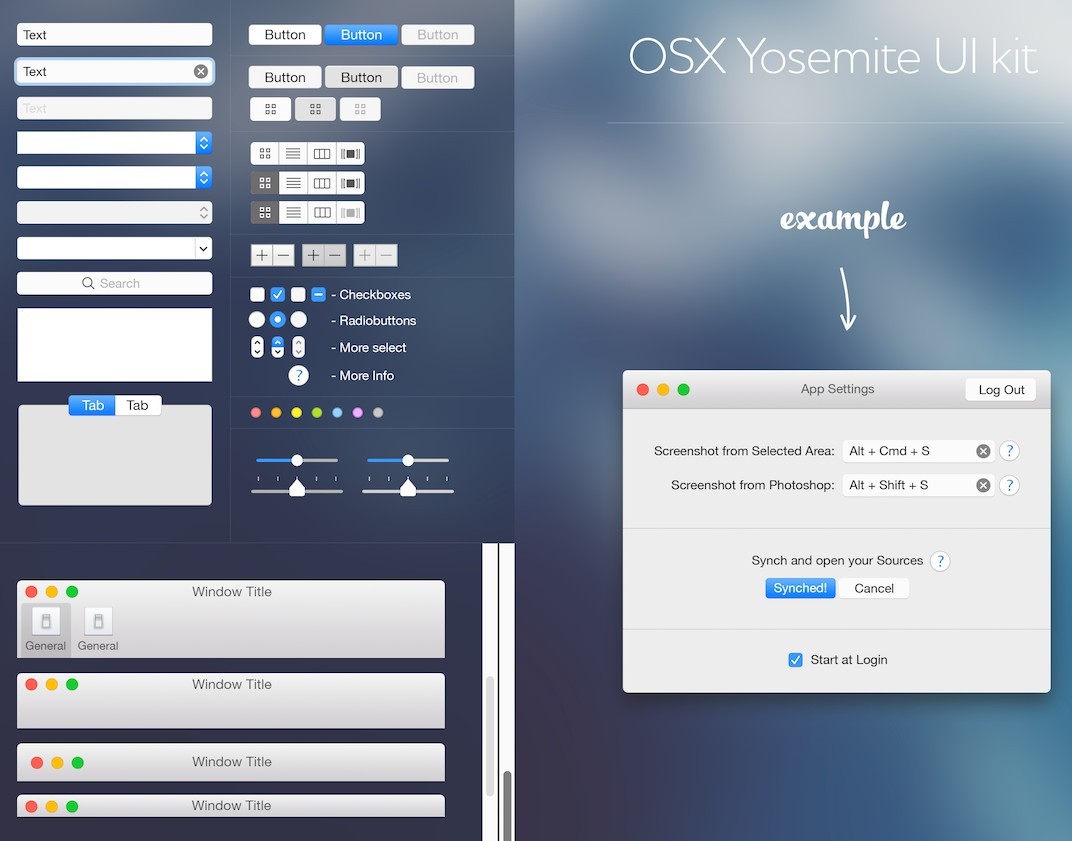Click the blue default Button
Image resolution: width=1072 pixels, height=841 pixels.
tap(361, 35)
